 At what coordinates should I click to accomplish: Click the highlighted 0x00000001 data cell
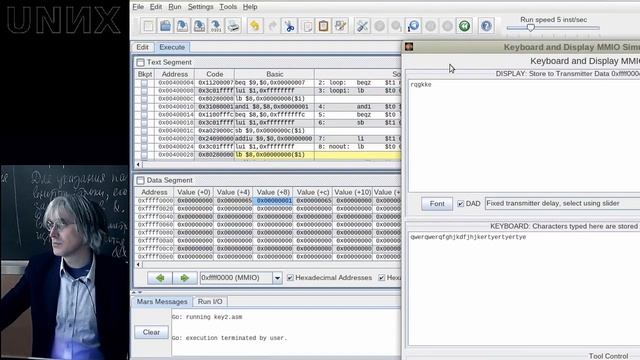273,201
